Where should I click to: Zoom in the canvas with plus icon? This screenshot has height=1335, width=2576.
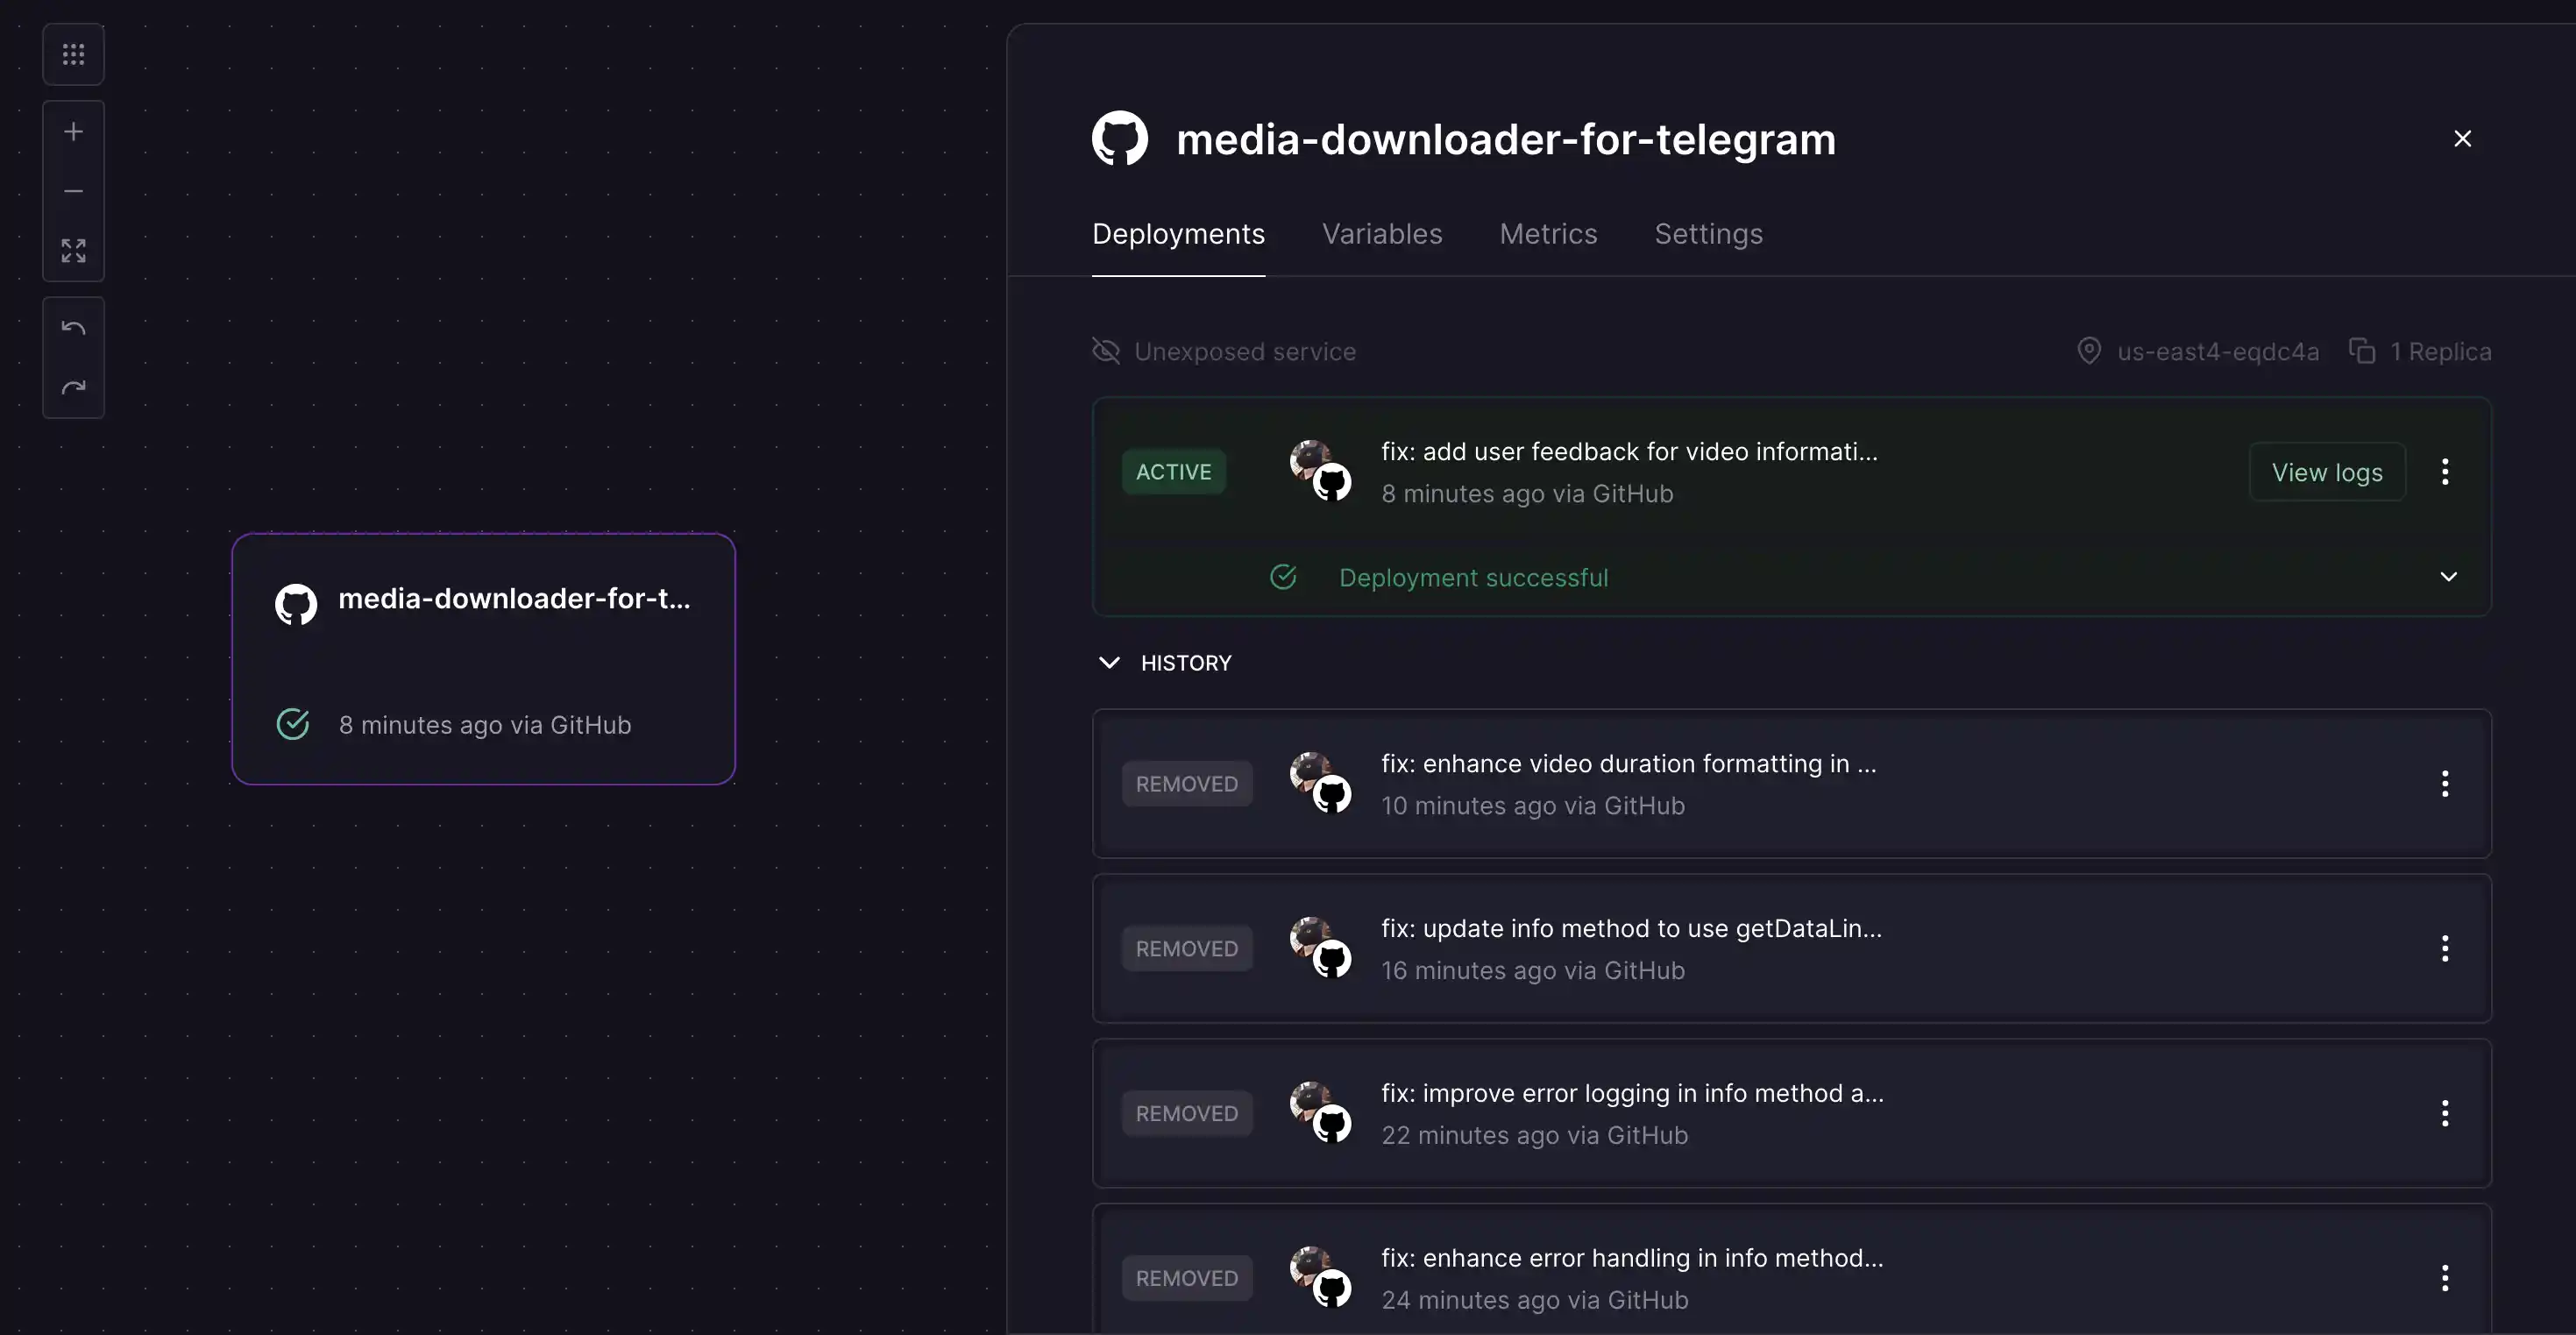tap(73, 131)
